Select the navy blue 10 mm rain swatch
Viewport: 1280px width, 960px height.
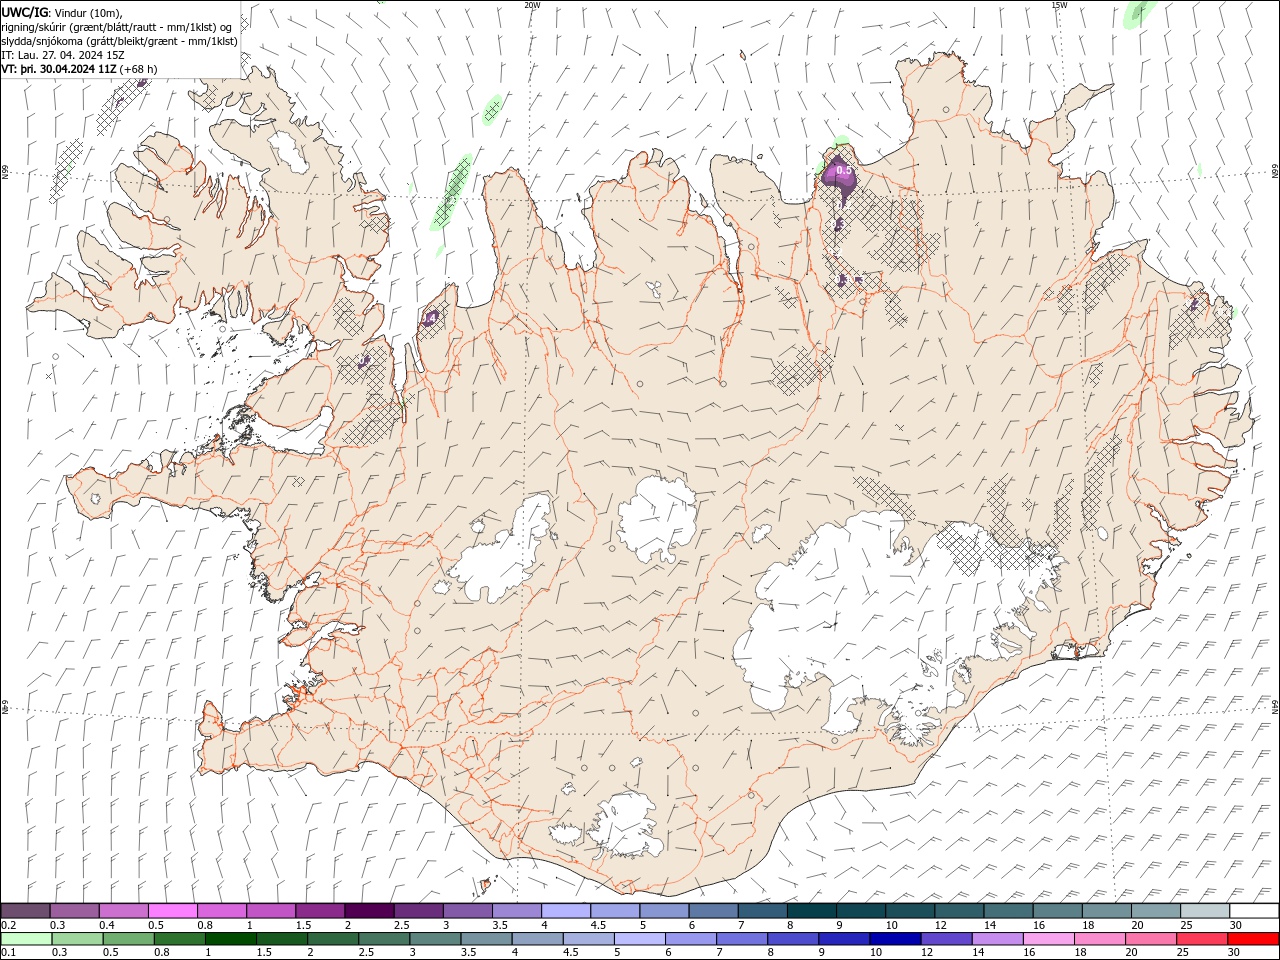[895, 939]
